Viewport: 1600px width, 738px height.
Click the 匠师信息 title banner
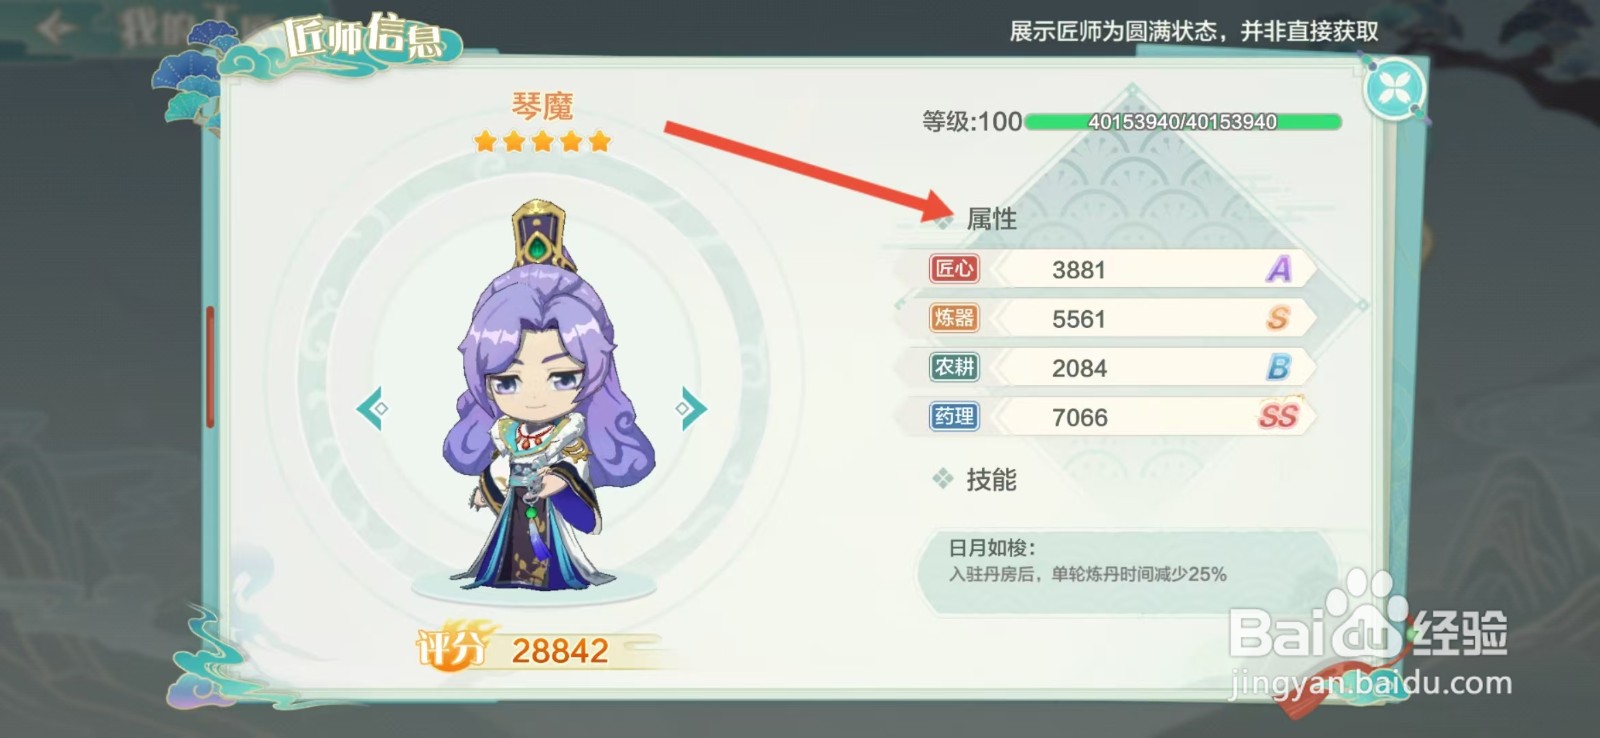click(x=364, y=40)
